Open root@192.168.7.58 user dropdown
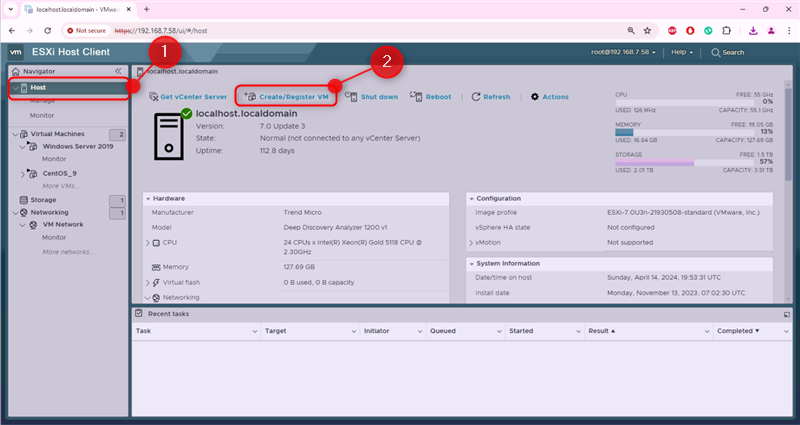 point(623,52)
